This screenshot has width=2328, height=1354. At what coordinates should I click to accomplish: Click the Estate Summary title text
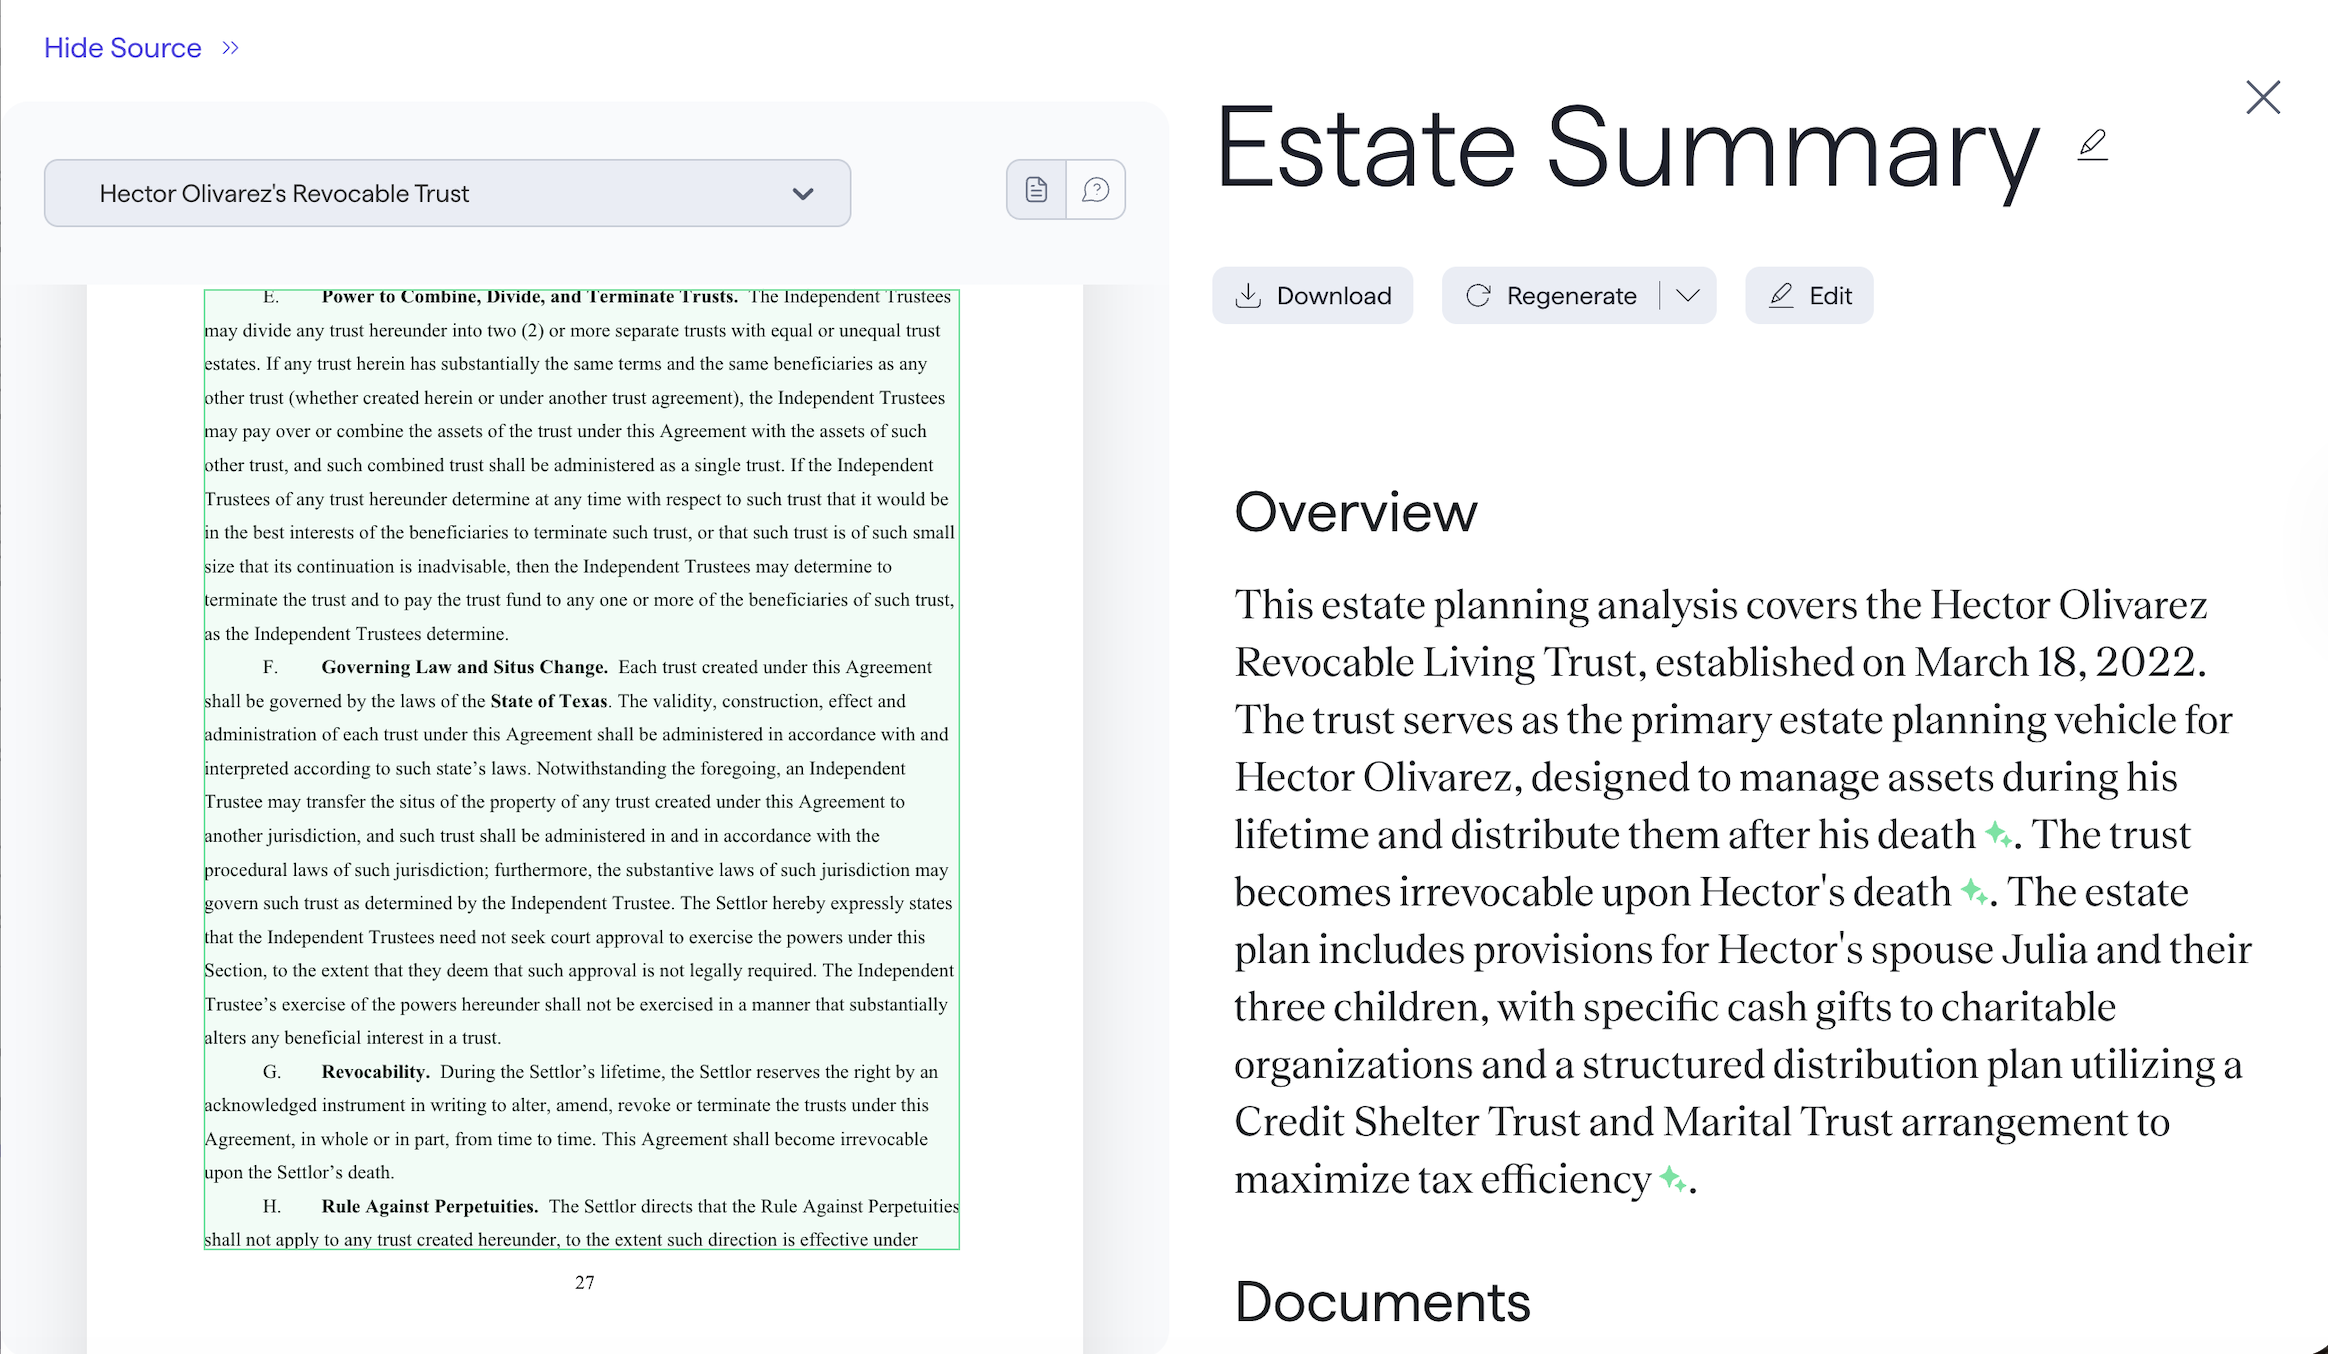(1627, 150)
